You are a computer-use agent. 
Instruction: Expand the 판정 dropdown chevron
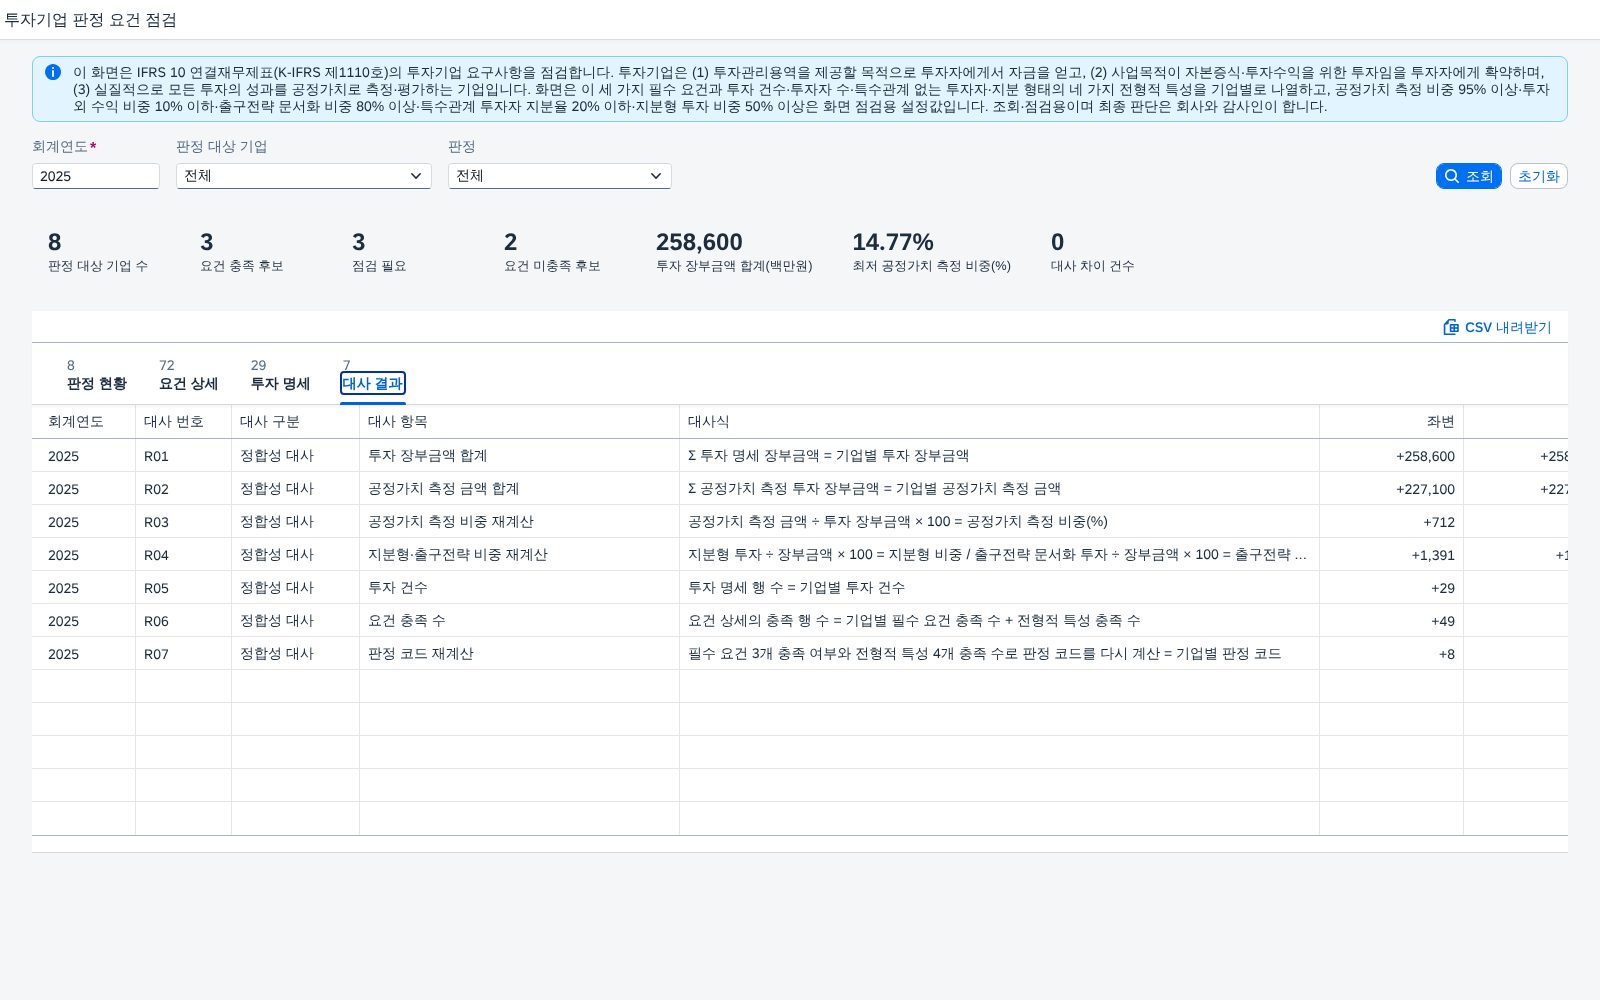point(656,176)
